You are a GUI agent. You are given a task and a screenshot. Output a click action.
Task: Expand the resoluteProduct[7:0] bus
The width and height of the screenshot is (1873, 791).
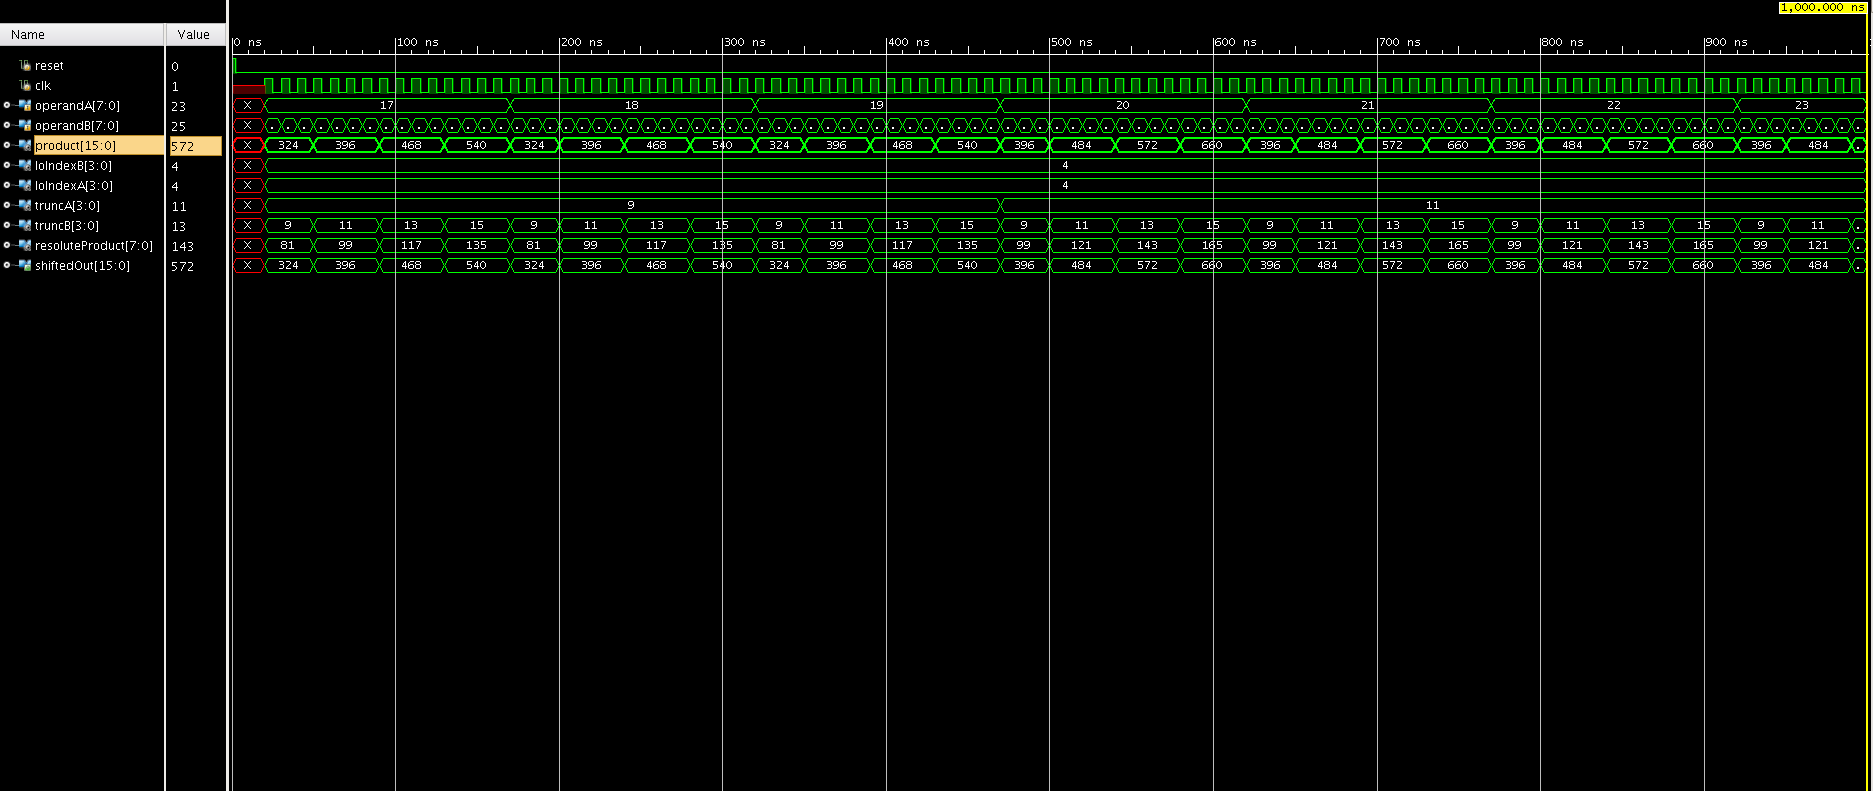point(7,245)
